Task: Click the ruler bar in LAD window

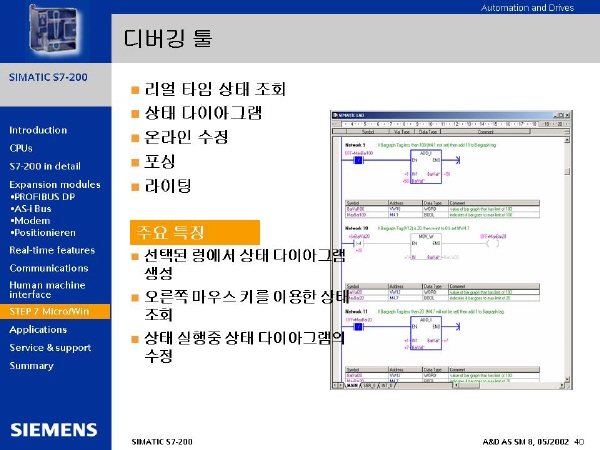Action: click(x=452, y=124)
